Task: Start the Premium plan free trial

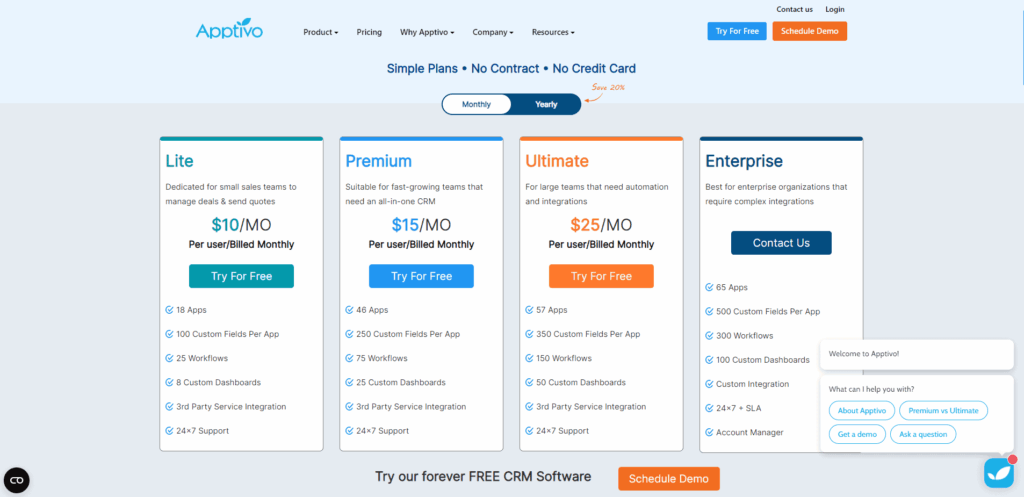Action: pyautogui.click(x=421, y=276)
